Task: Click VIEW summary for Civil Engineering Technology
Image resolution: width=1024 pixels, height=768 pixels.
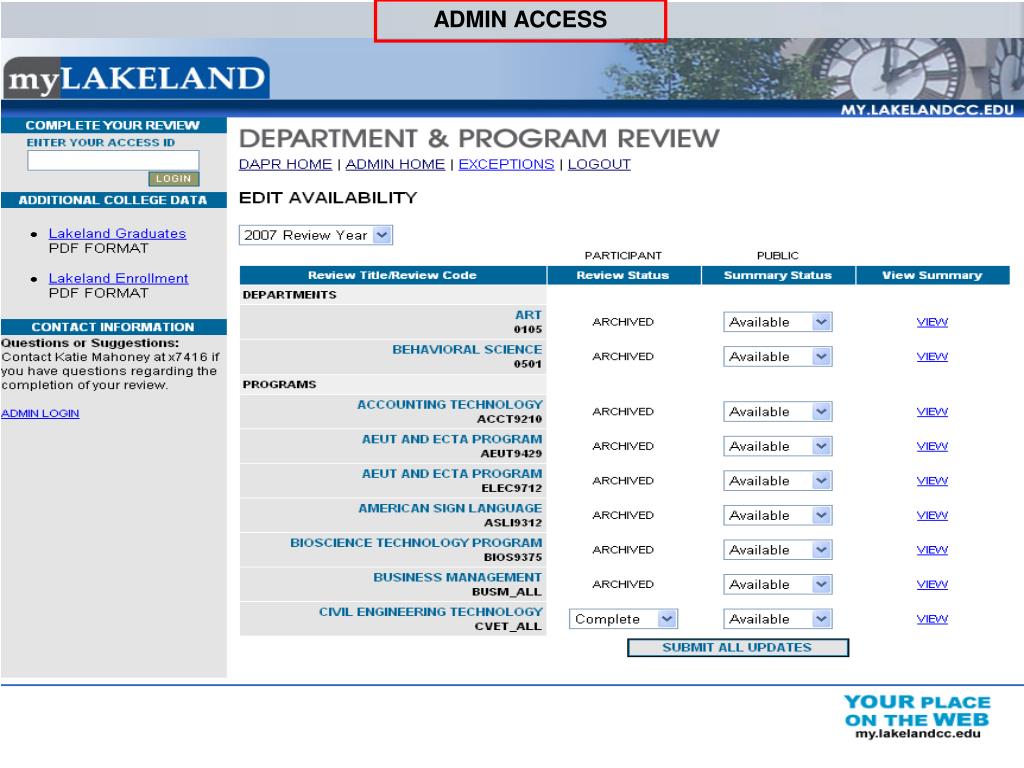Action: tap(932, 619)
